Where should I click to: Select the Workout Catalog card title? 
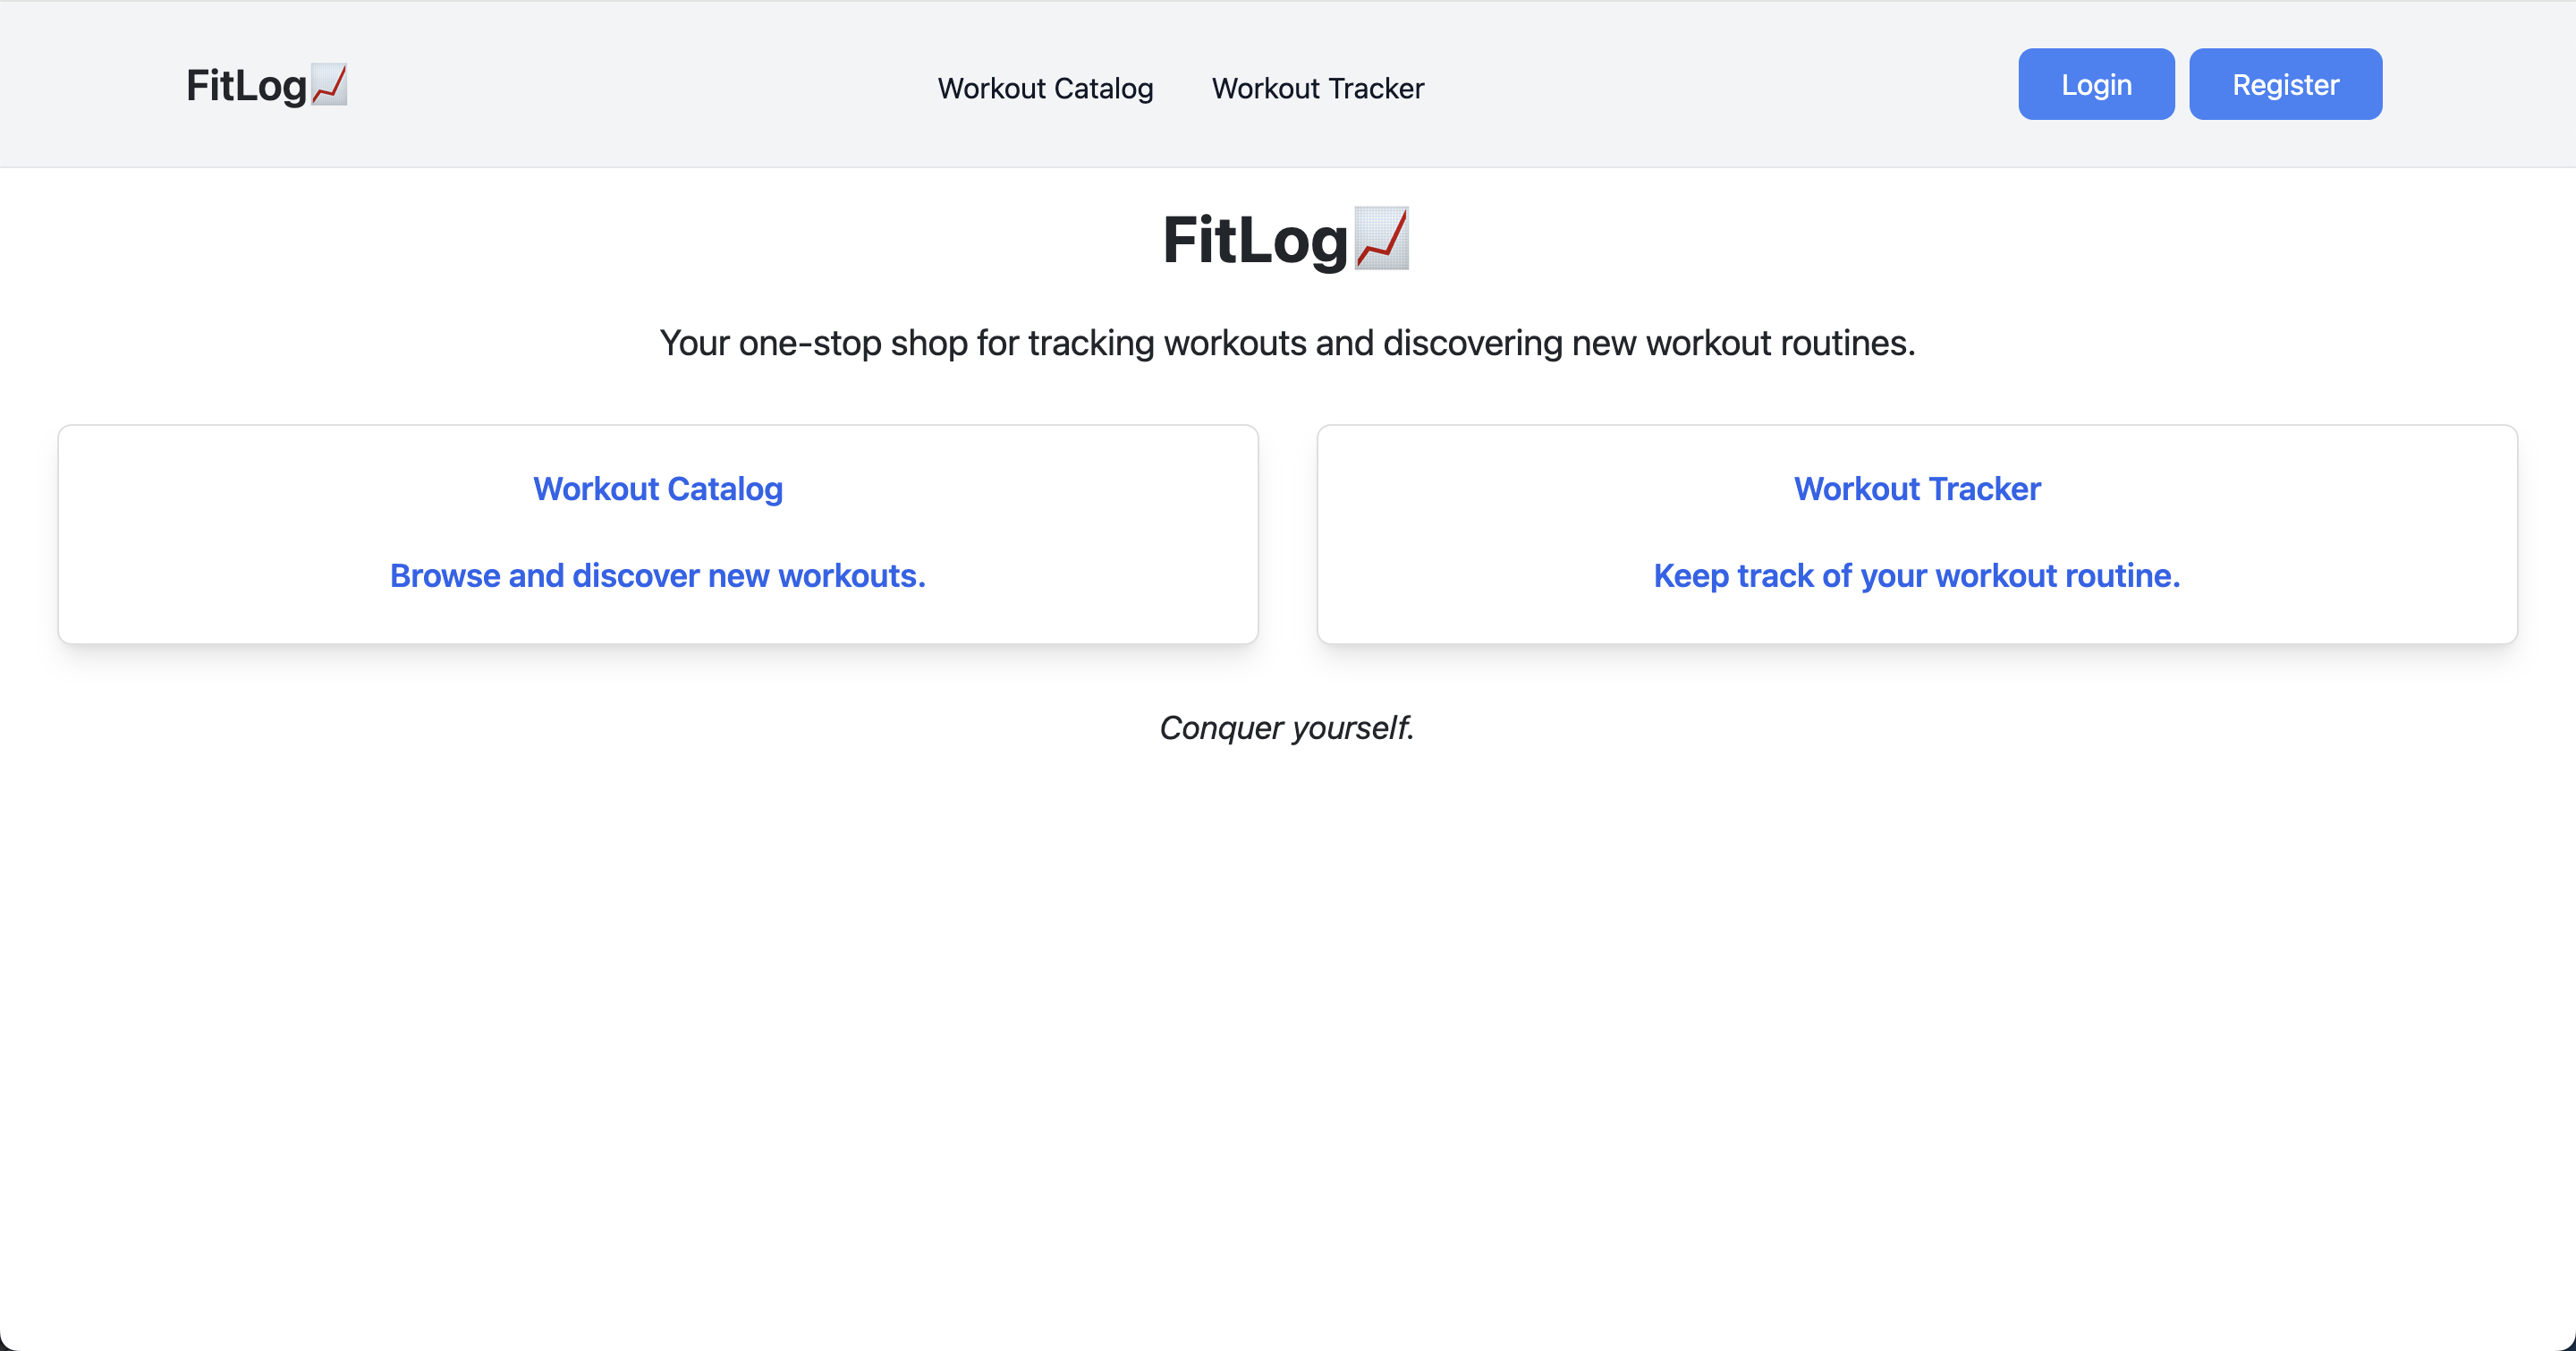pyautogui.click(x=658, y=489)
